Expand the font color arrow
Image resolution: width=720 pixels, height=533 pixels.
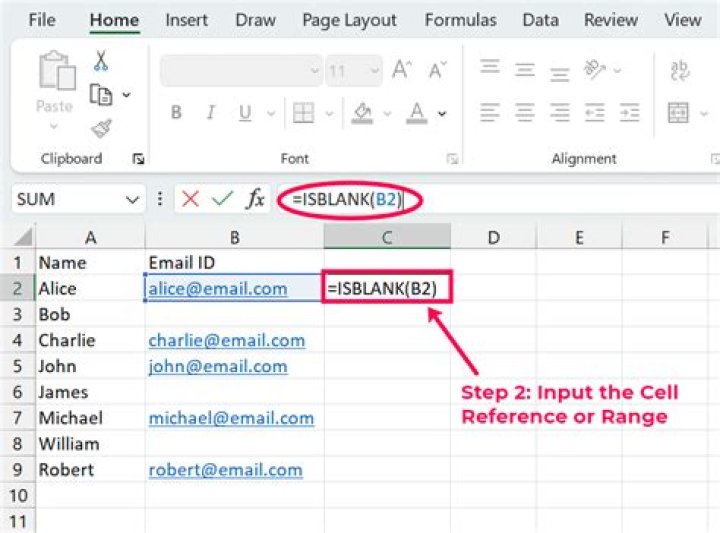(x=442, y=113)
